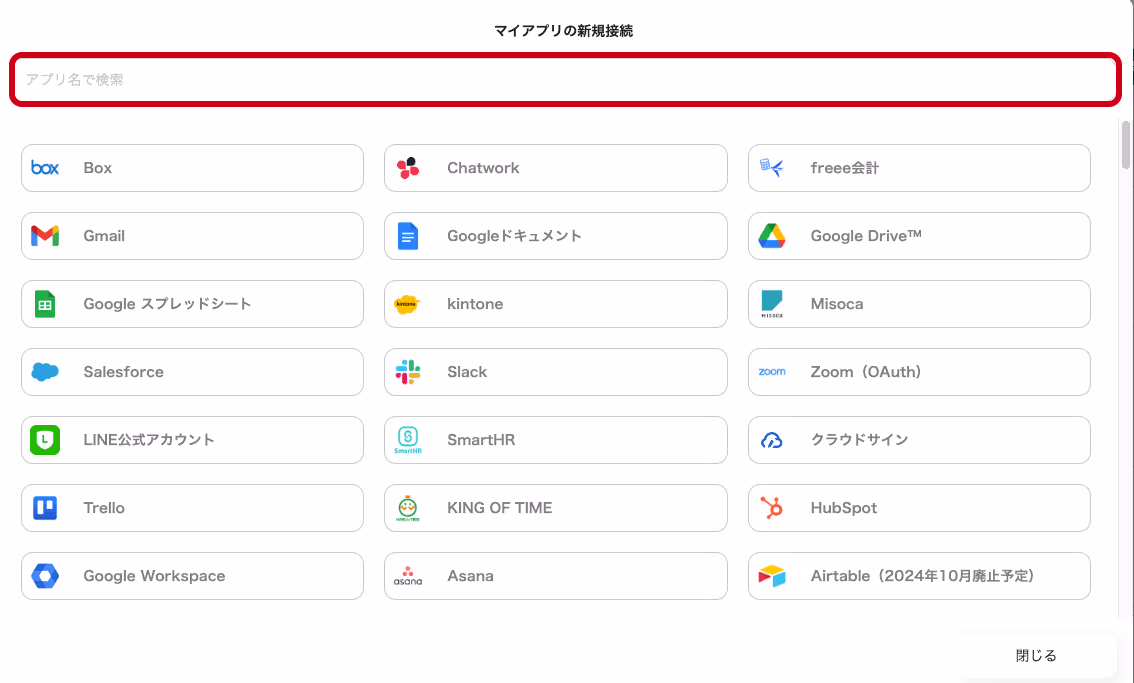Click the Gmail envelope icon
The image size is (1134, 683).
click(45, 236)
